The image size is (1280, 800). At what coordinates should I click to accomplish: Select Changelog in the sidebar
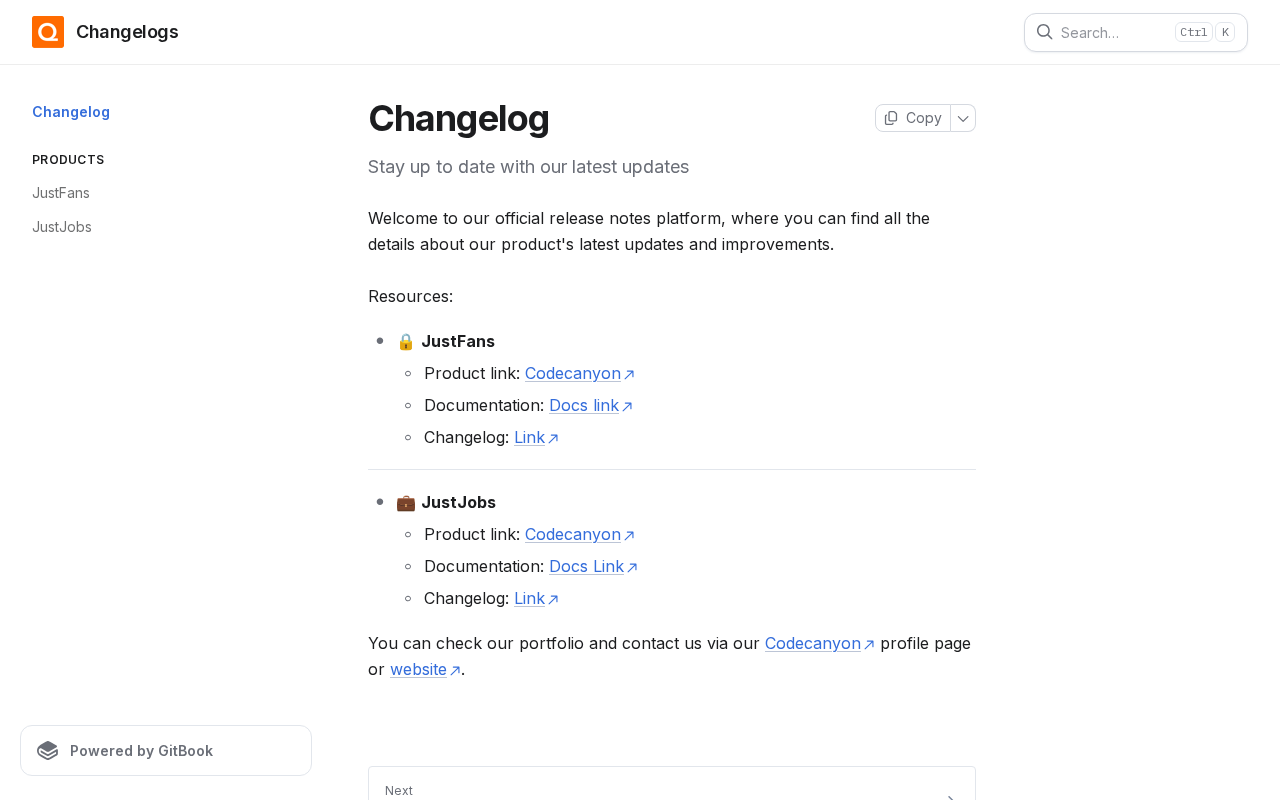click(71, 112)
